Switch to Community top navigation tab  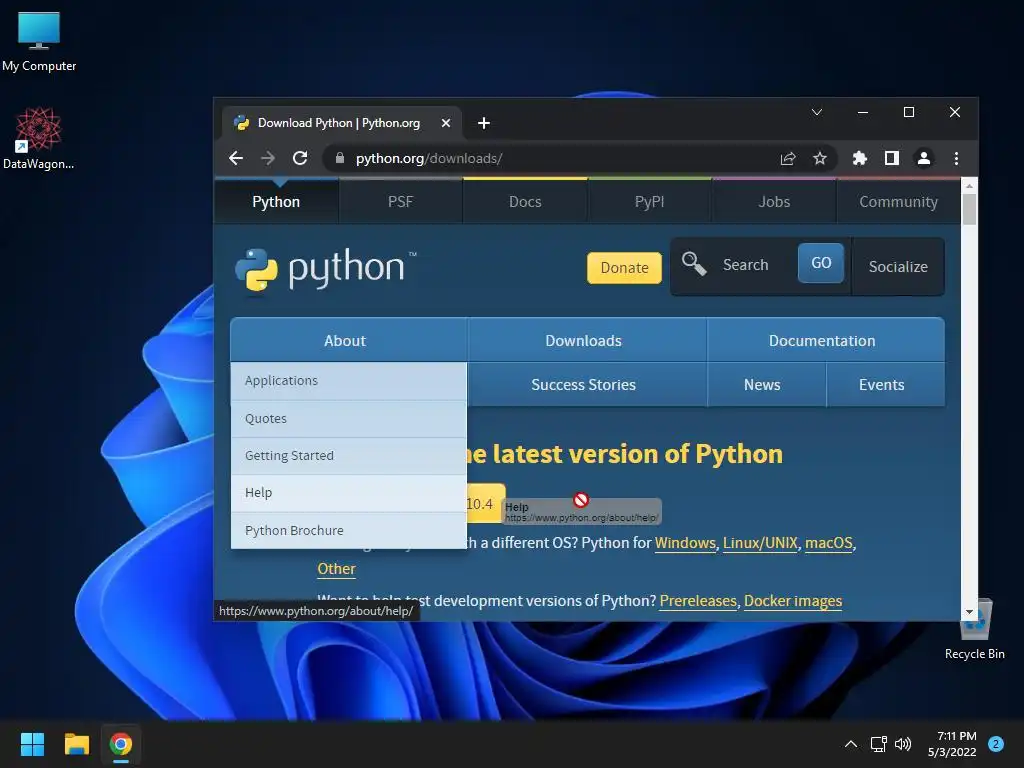[899, 202]
